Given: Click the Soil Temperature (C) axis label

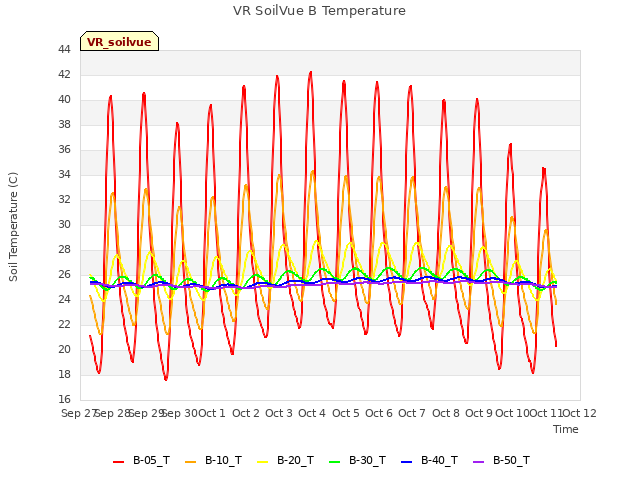Looking at the screenshot, I should [13, 227].
